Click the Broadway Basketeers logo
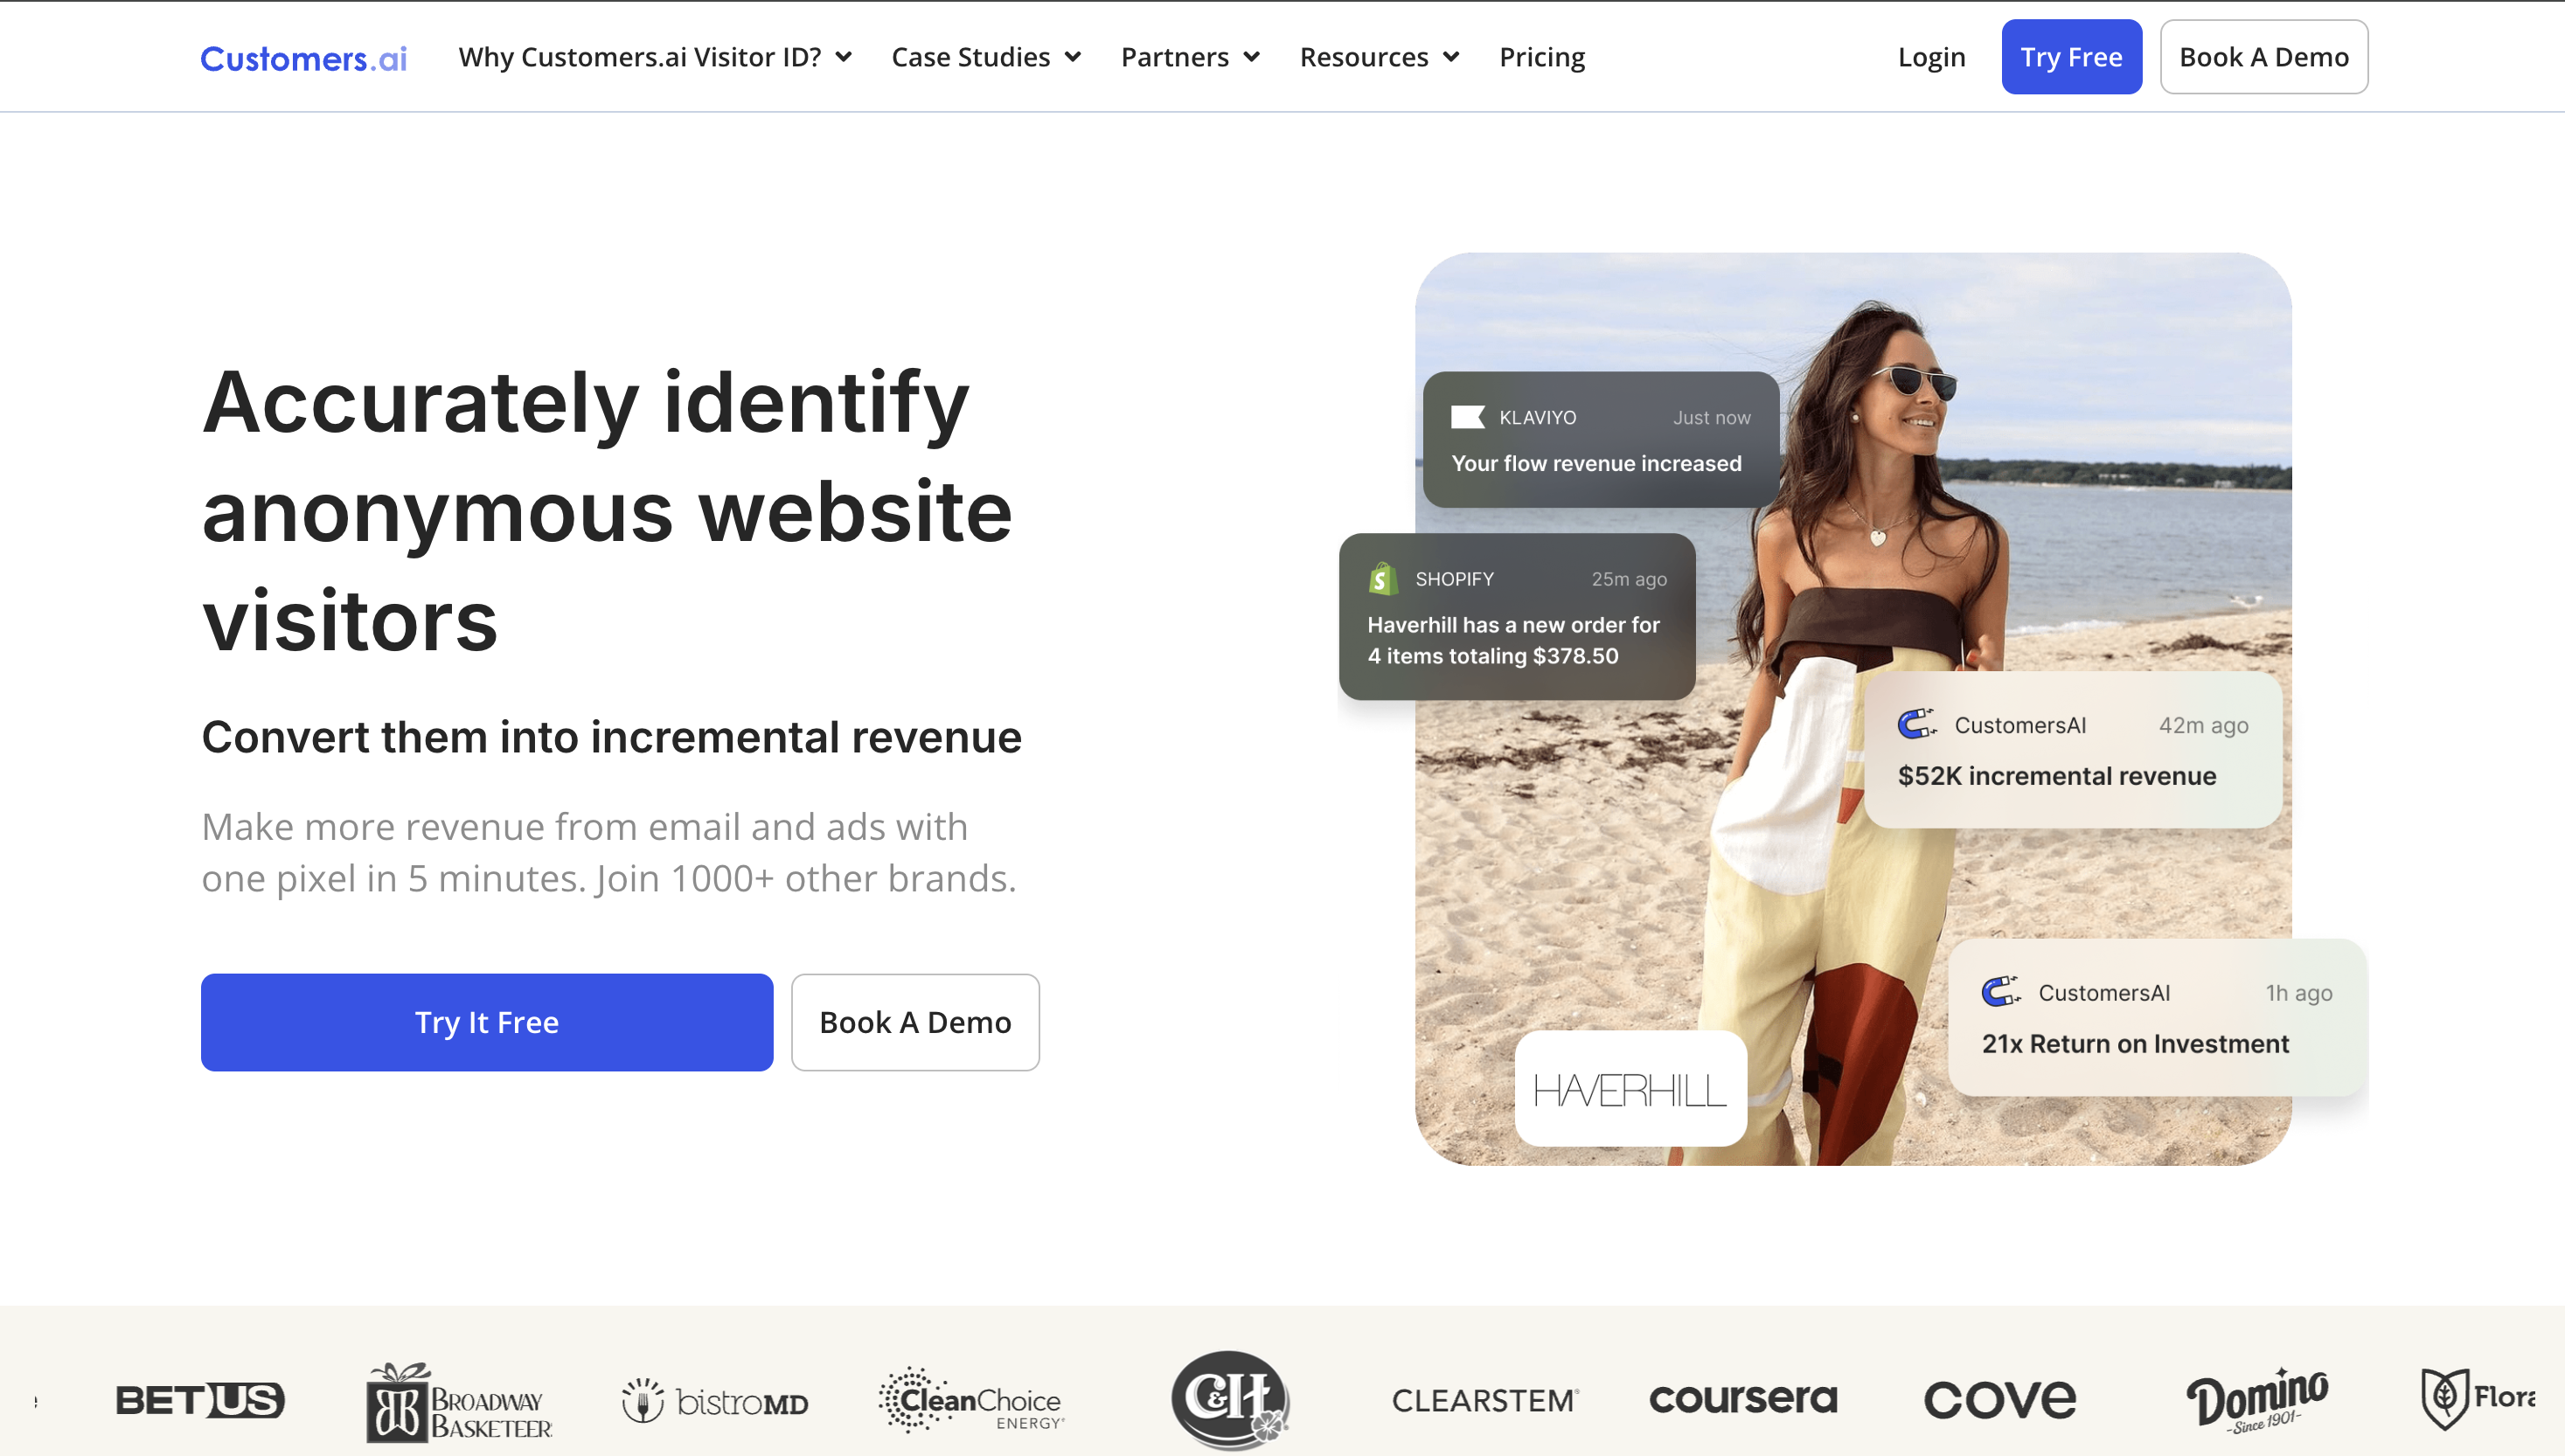2565x1456 pixels. click(459, 1403)
